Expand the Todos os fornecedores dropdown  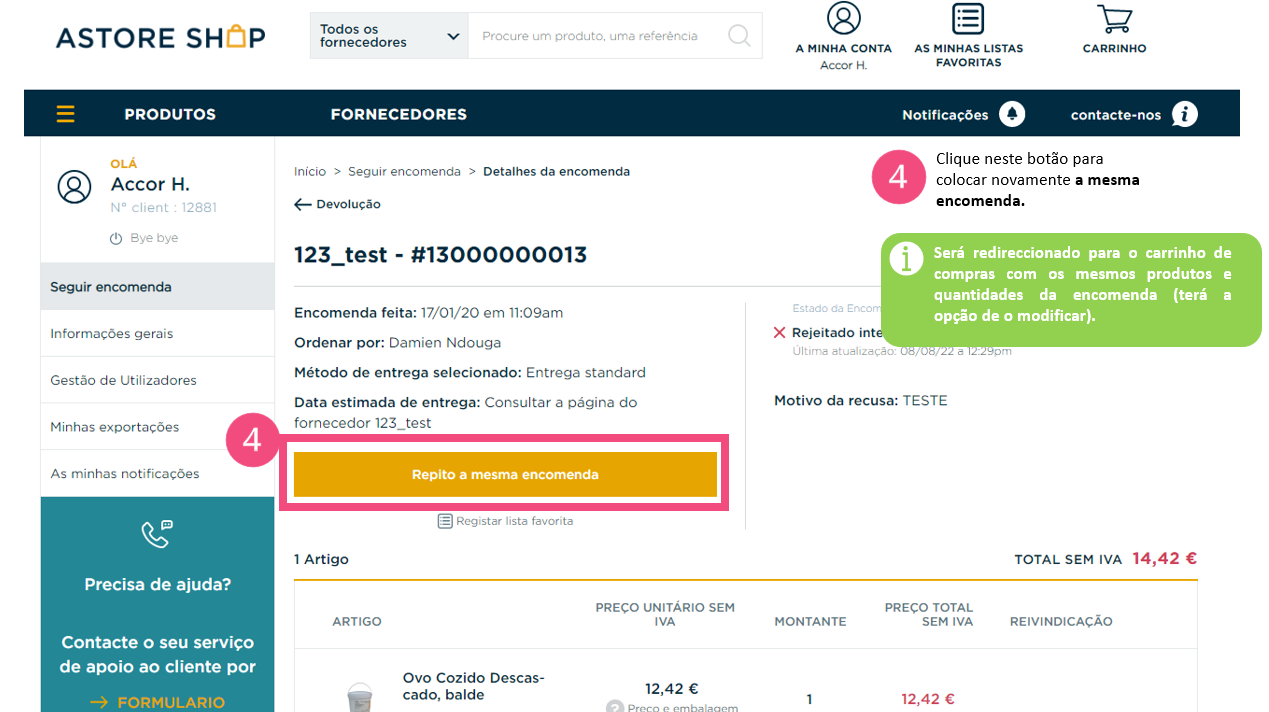(389, 36)
